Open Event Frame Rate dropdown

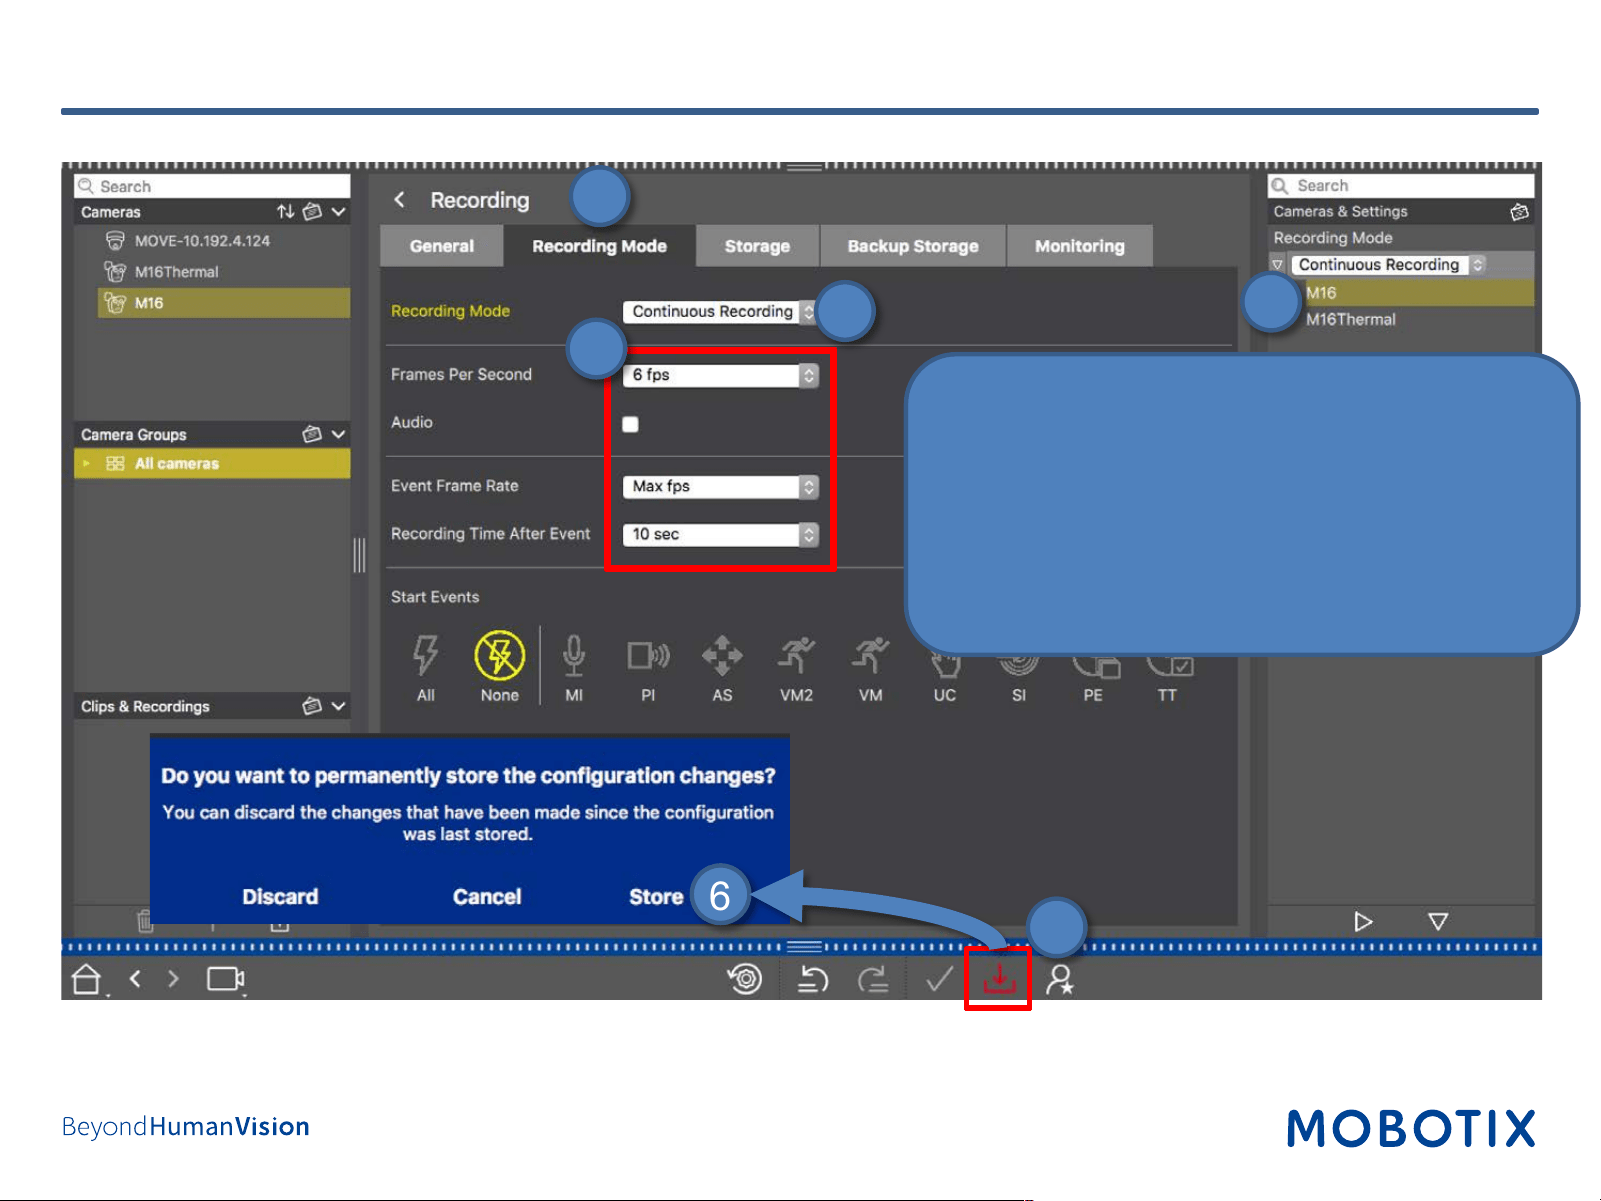720,486
